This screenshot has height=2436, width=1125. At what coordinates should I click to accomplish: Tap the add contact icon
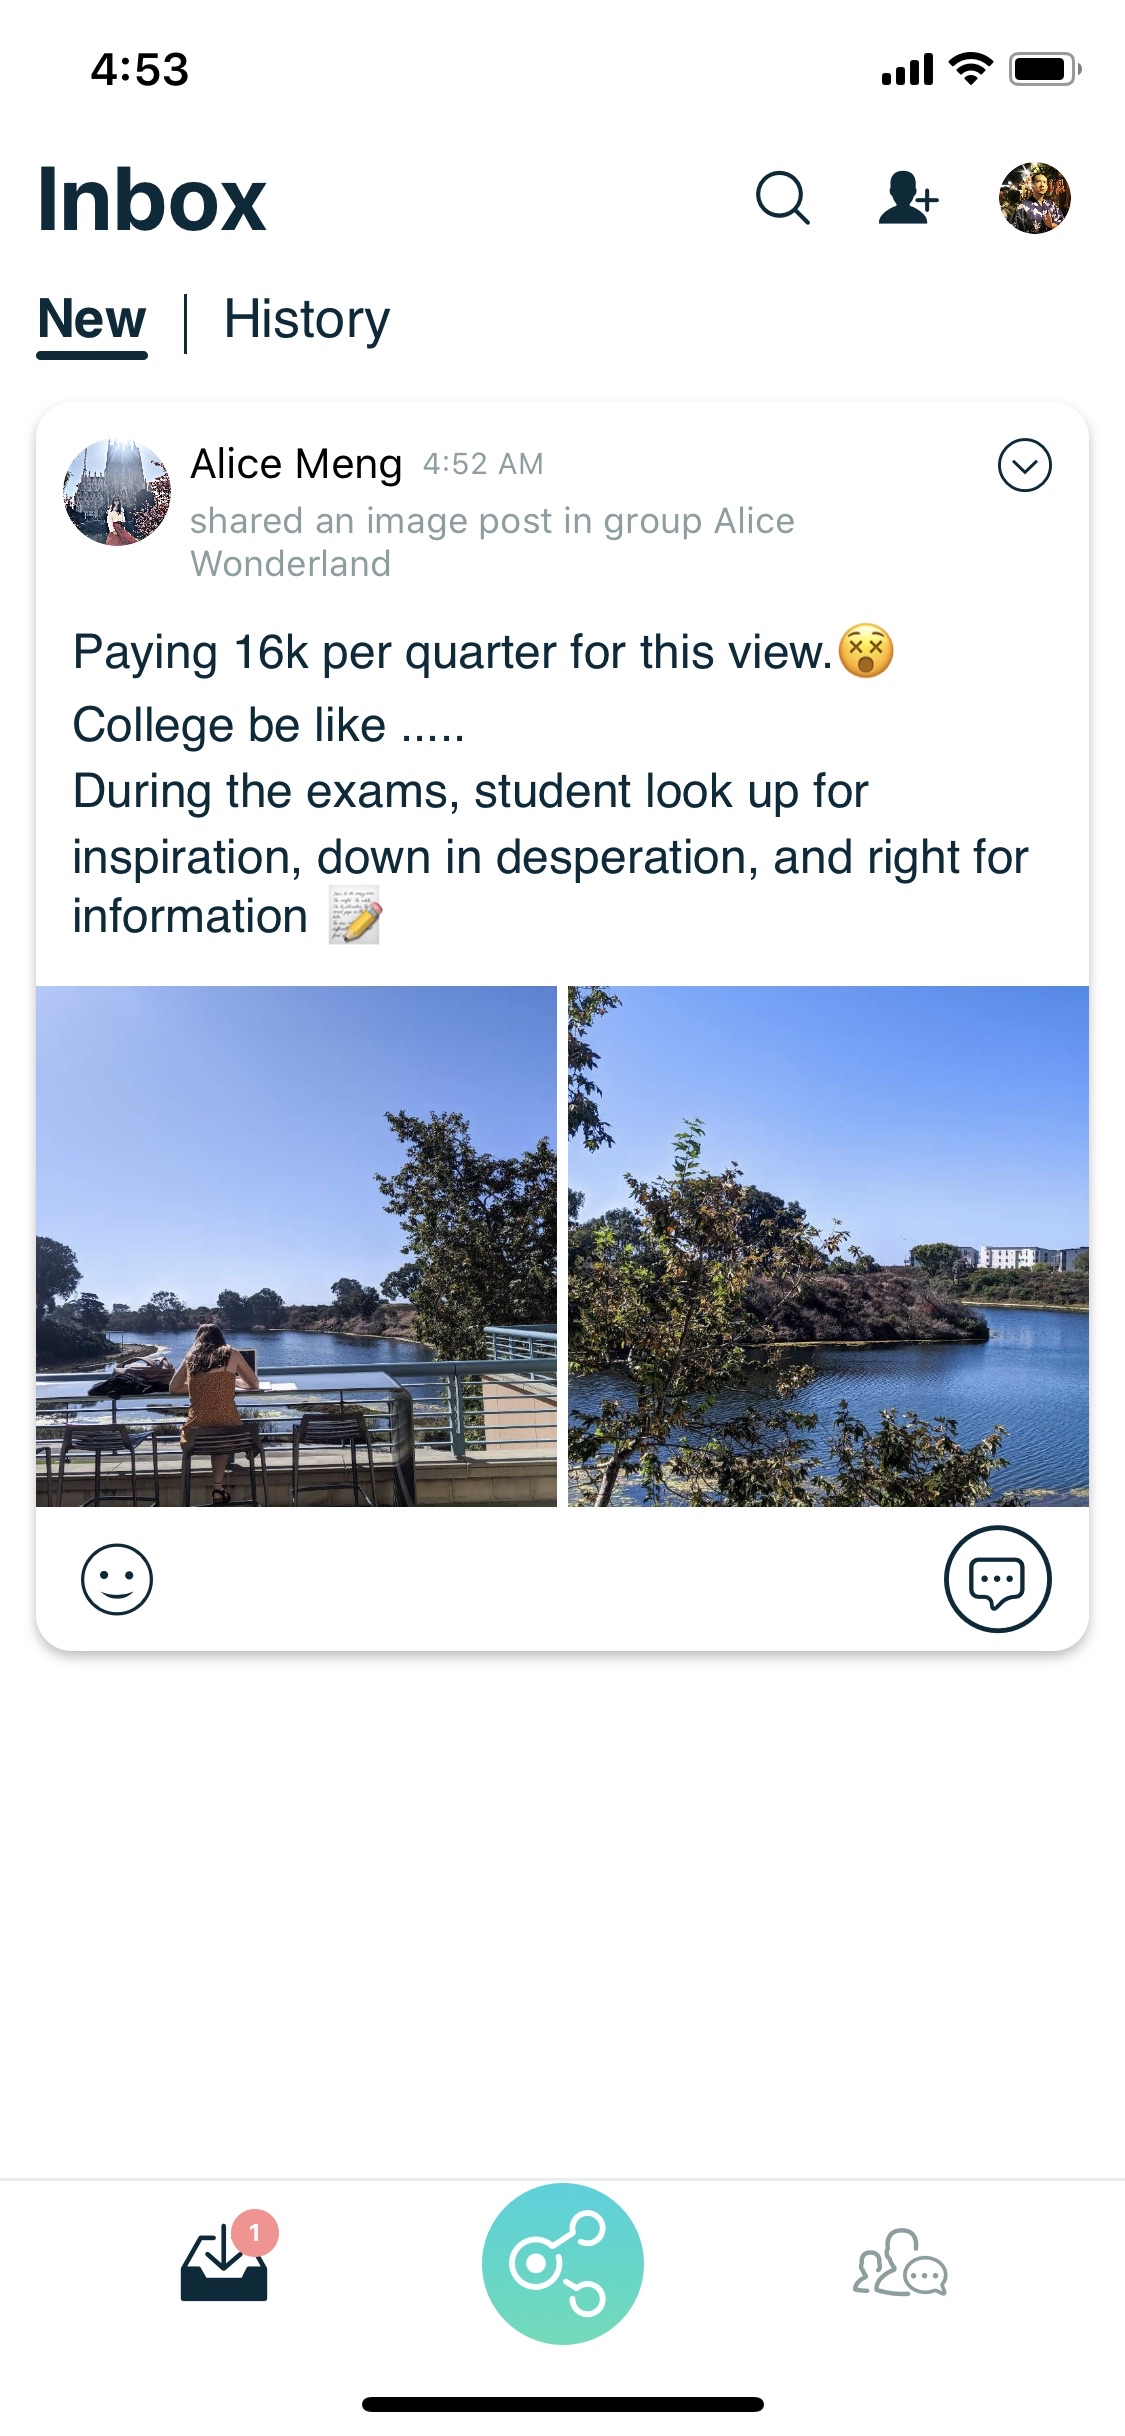point(908,198)
